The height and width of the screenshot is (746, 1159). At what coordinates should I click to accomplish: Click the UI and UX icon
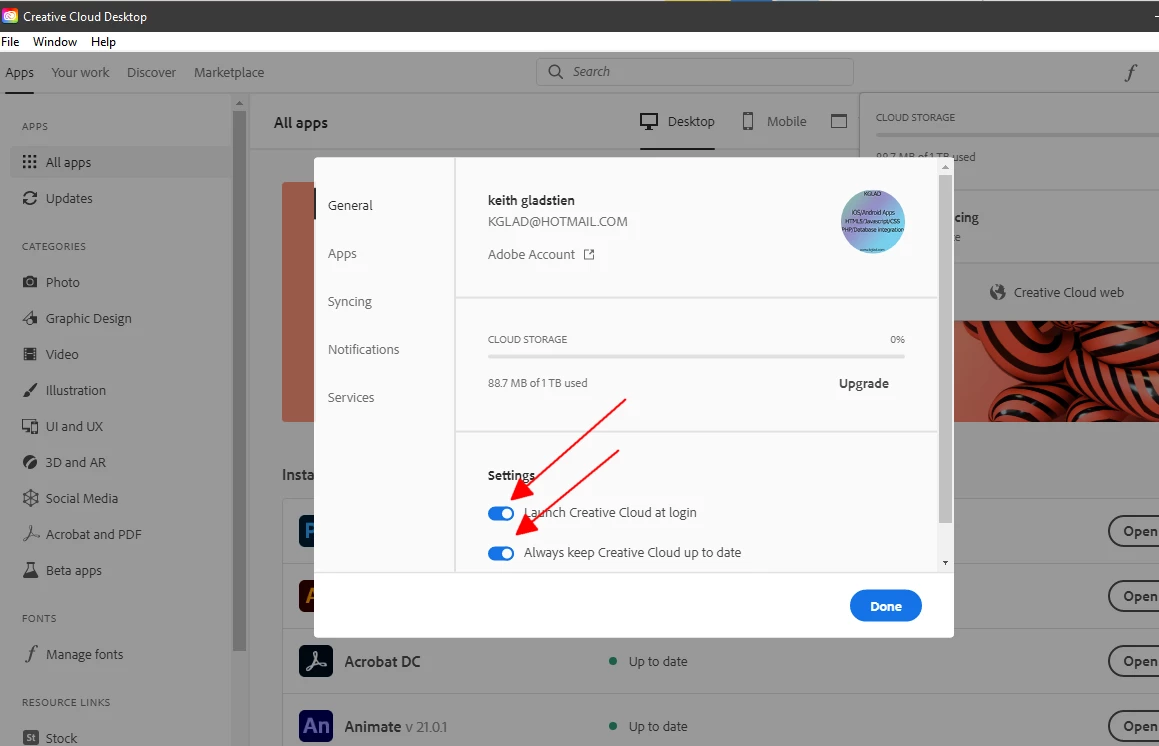click(30, 426)
